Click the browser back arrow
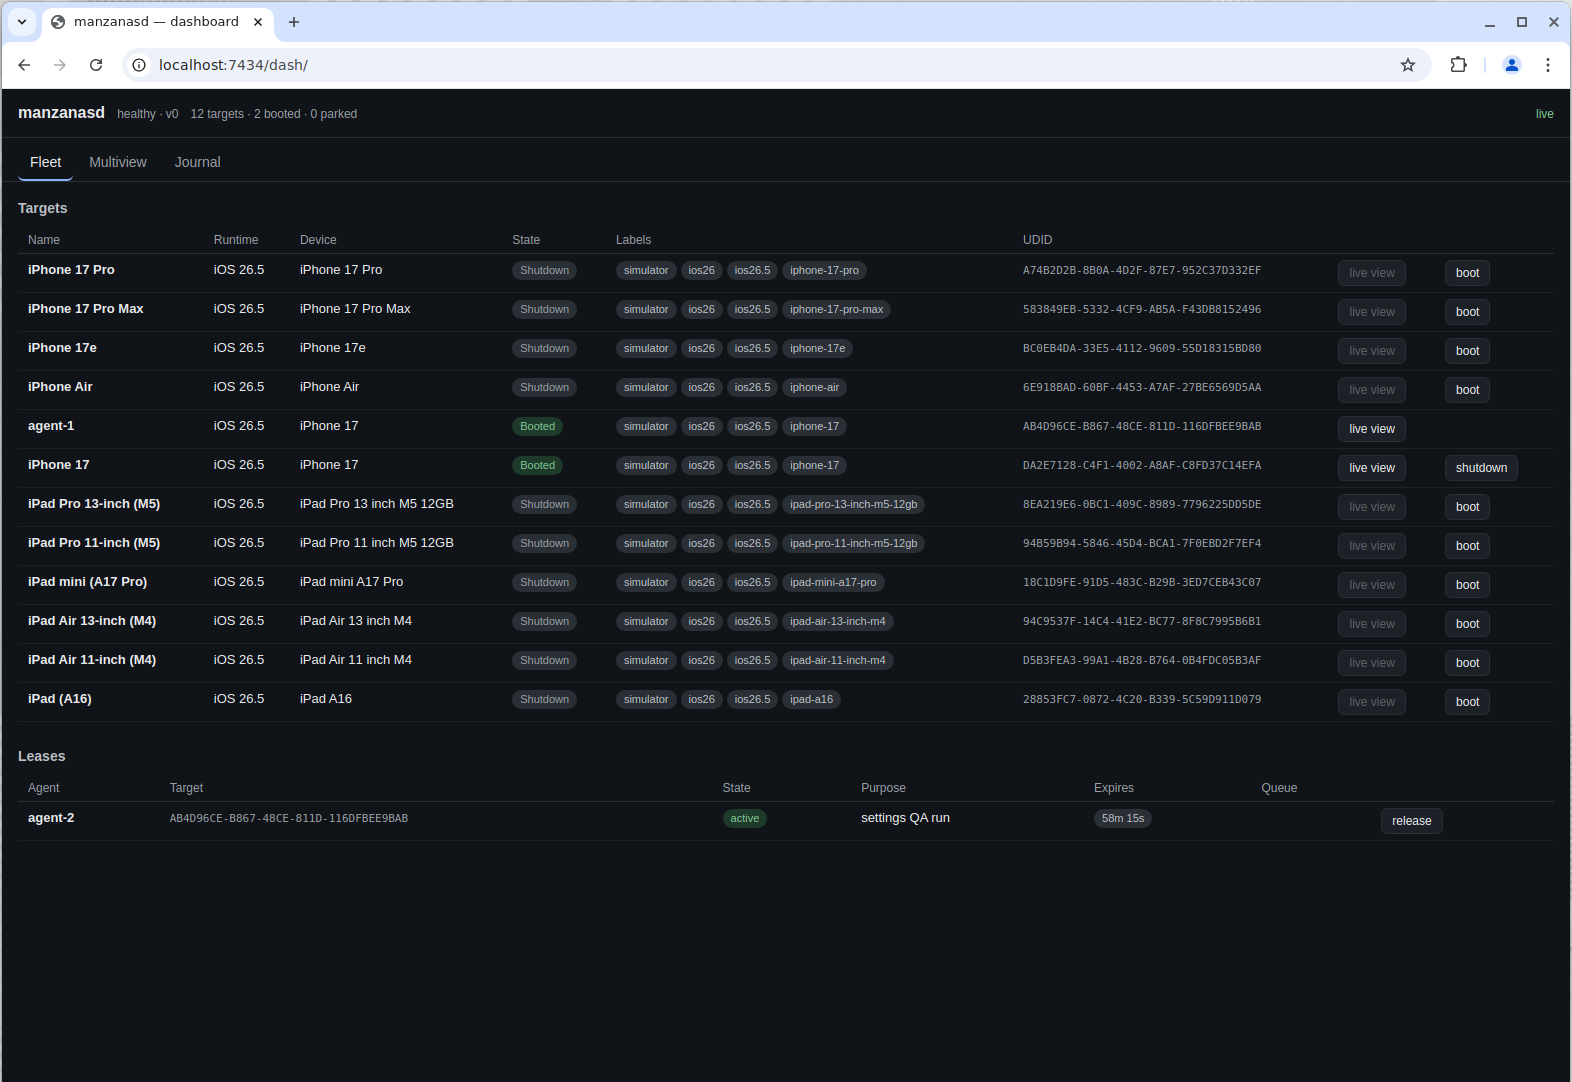Image resolution: width=1572 pixels, height=1082 pixels. click(24, 65)
